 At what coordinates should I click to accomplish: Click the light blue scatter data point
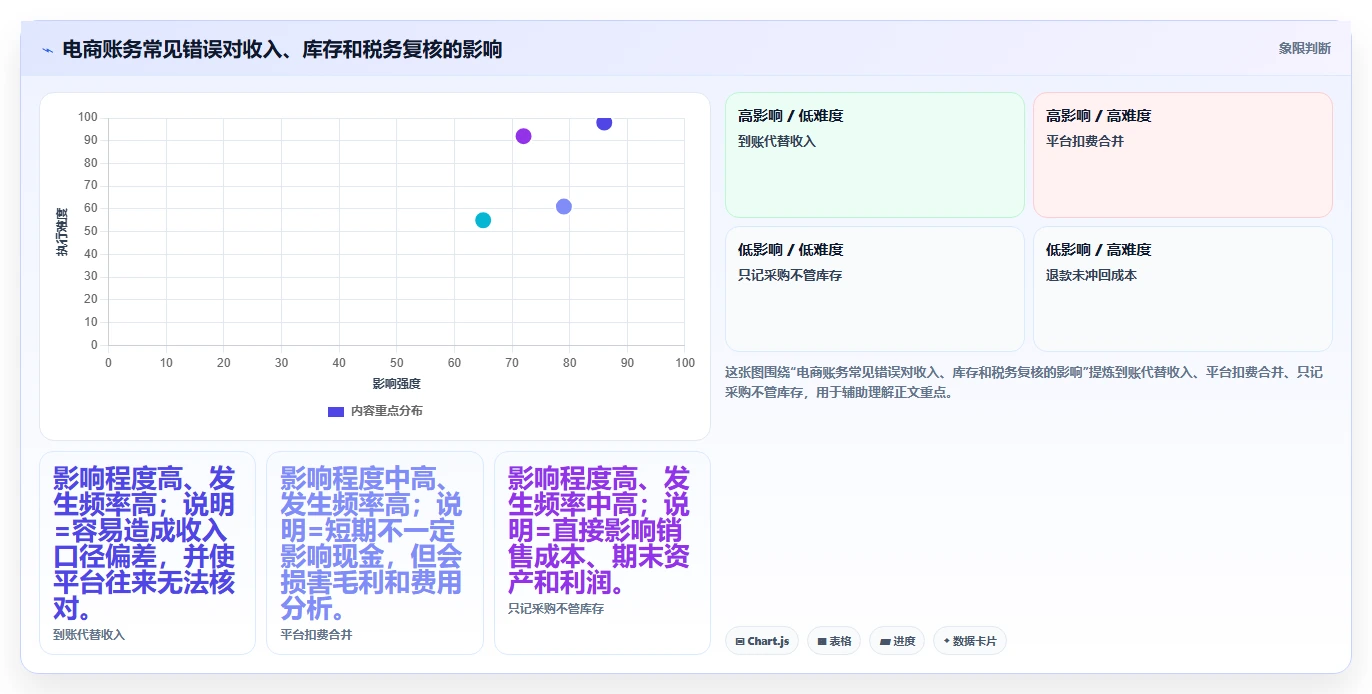[564, 206]
